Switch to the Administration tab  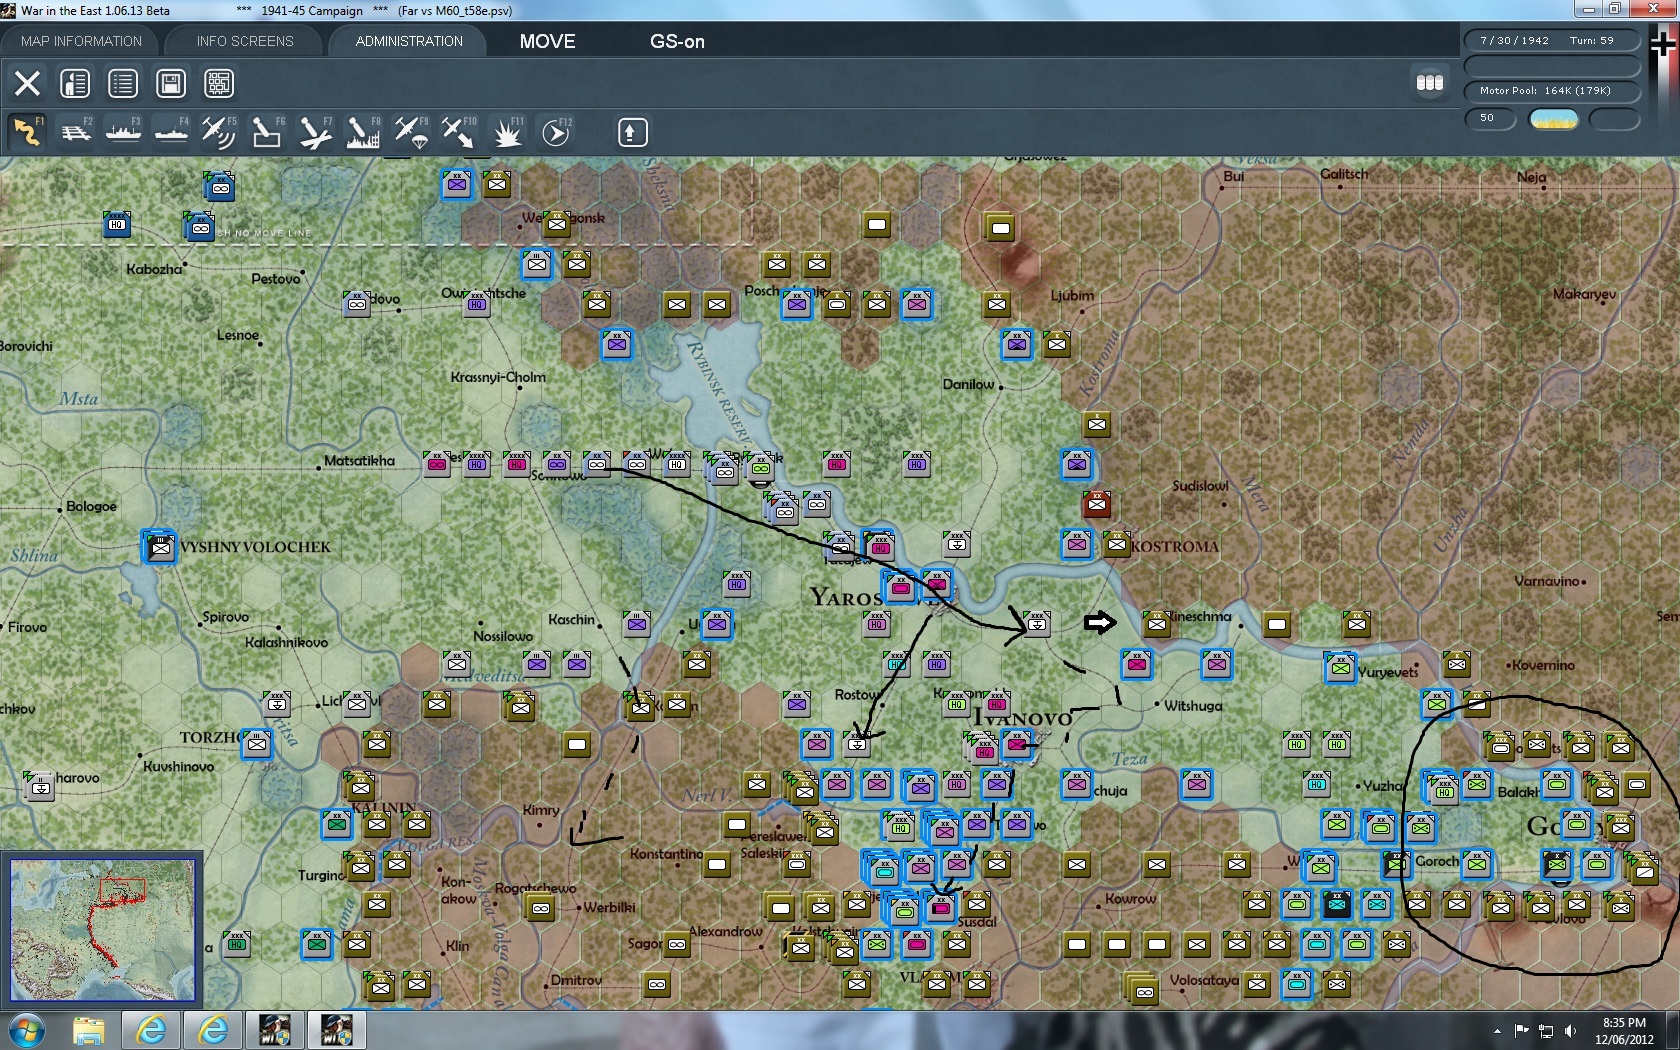tap(409, 41)
